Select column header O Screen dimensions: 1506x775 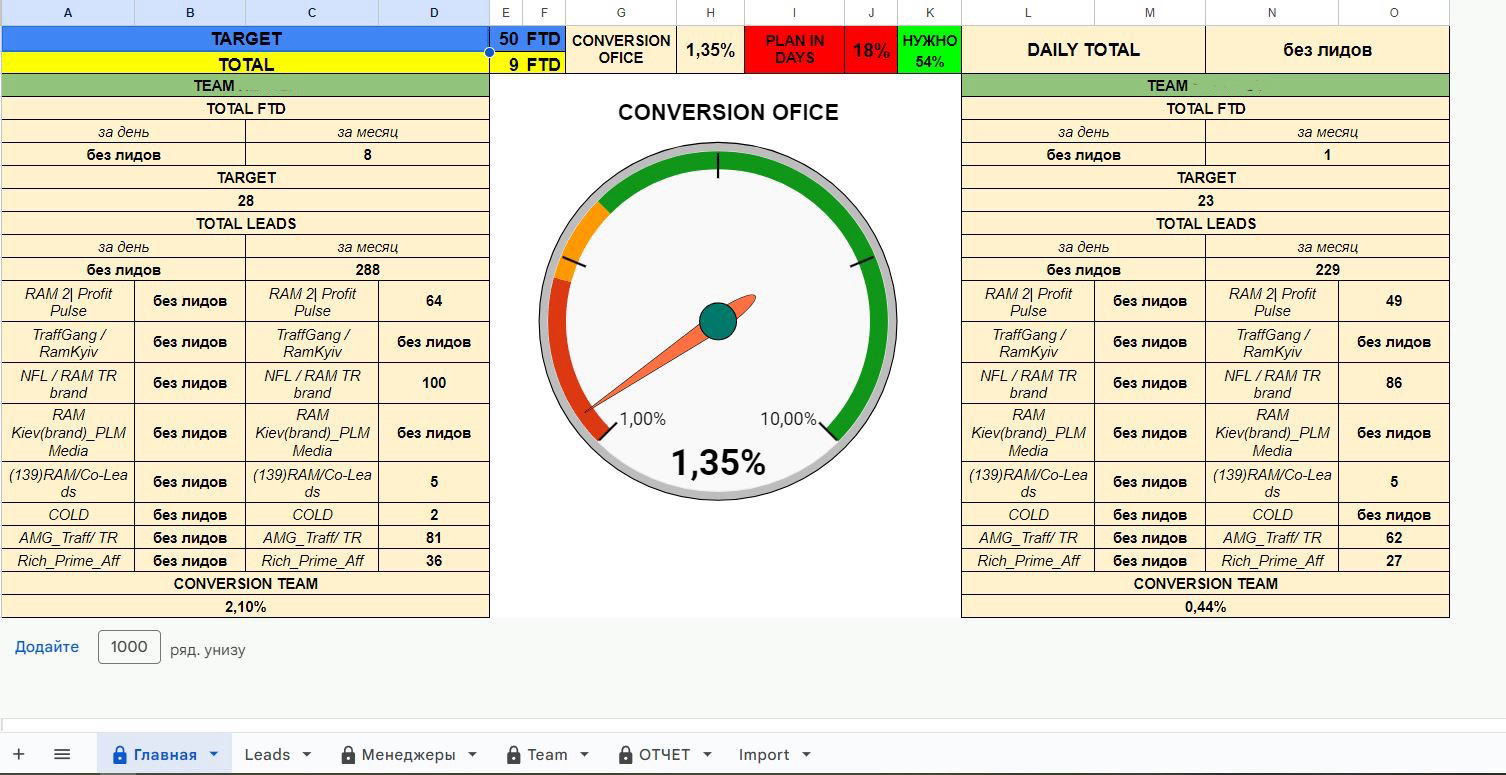click(x=1394, y=13)
